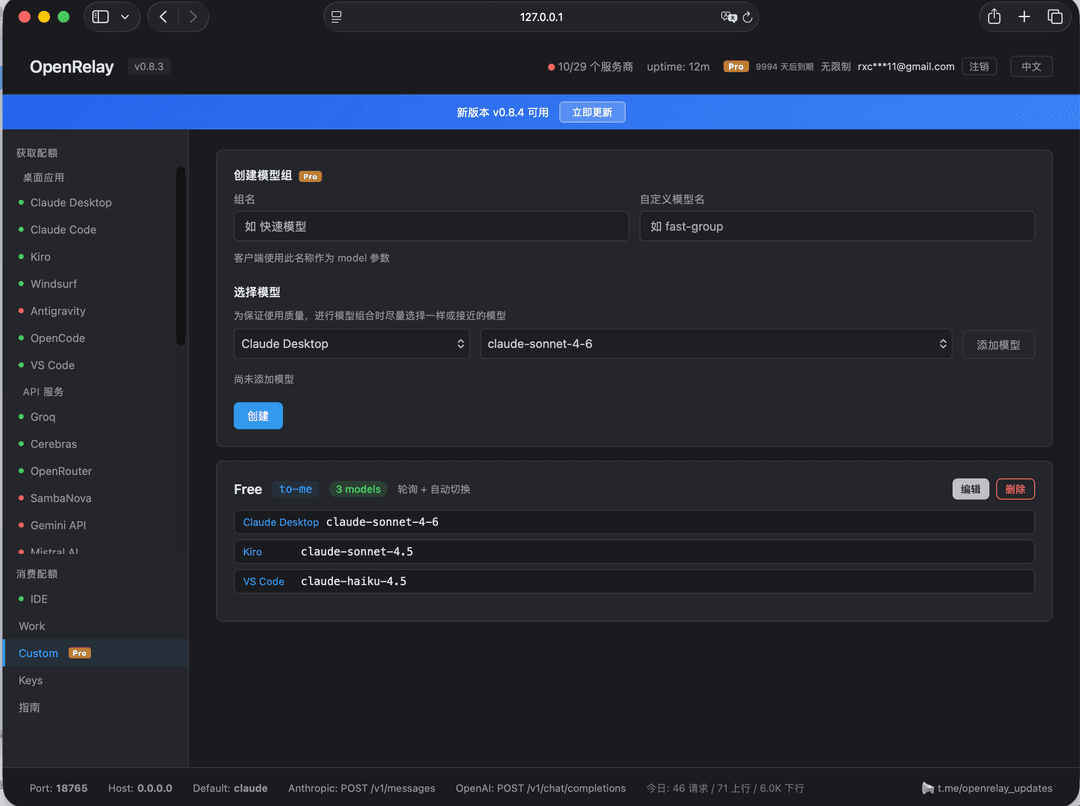Open the Claude Desktop provider dropdown
This screenshot has height=806, width=1080.
351,344
